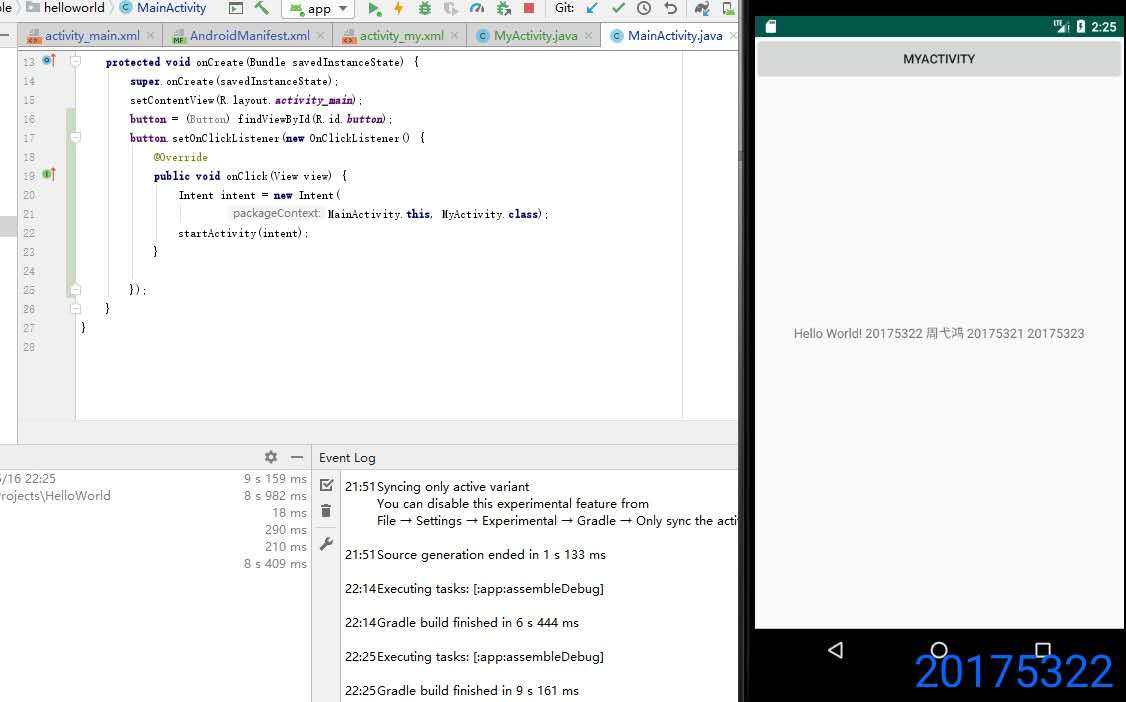Click the fold end marker at line 26
This screenshot has width=1126, height=702.
click(x=75, y=308)
